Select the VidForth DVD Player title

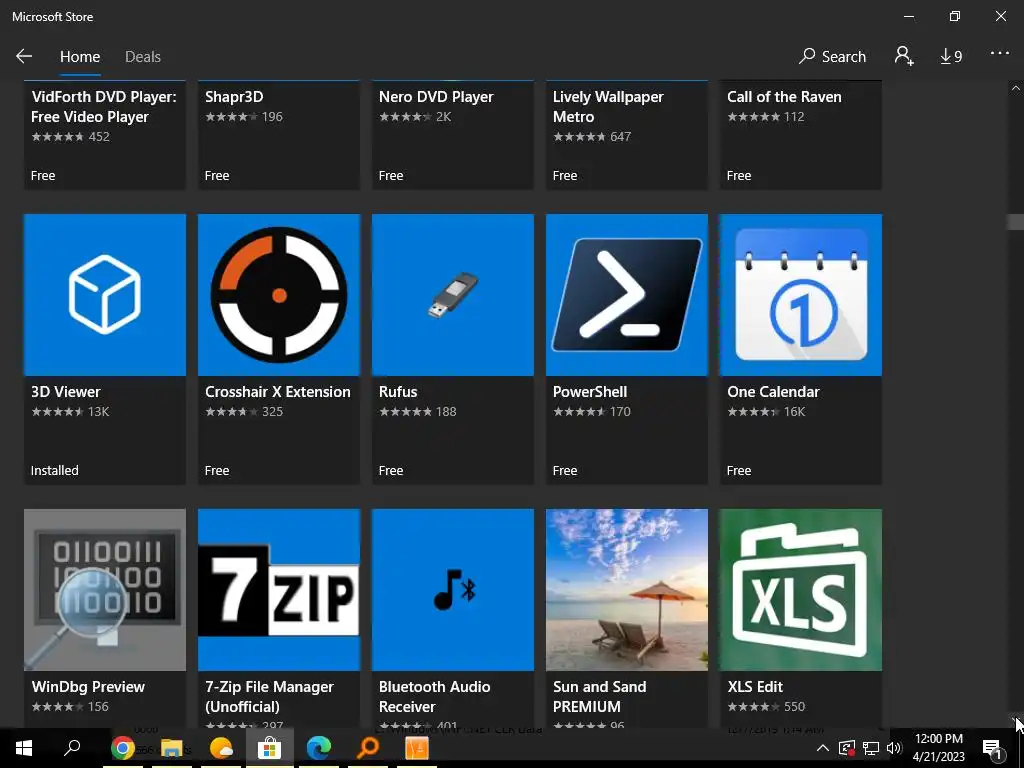pos(104,106)
